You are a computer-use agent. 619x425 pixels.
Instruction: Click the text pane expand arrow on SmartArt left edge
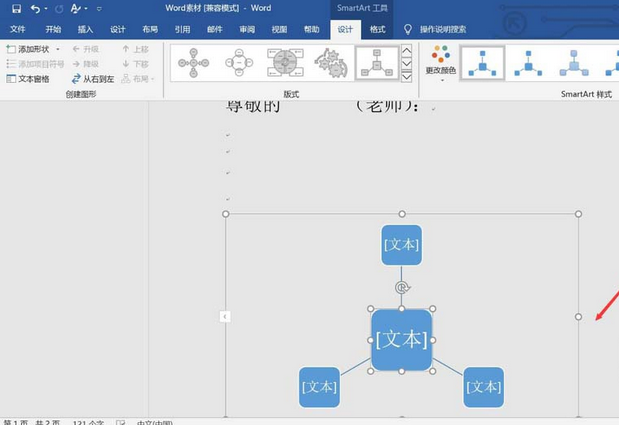225,316
